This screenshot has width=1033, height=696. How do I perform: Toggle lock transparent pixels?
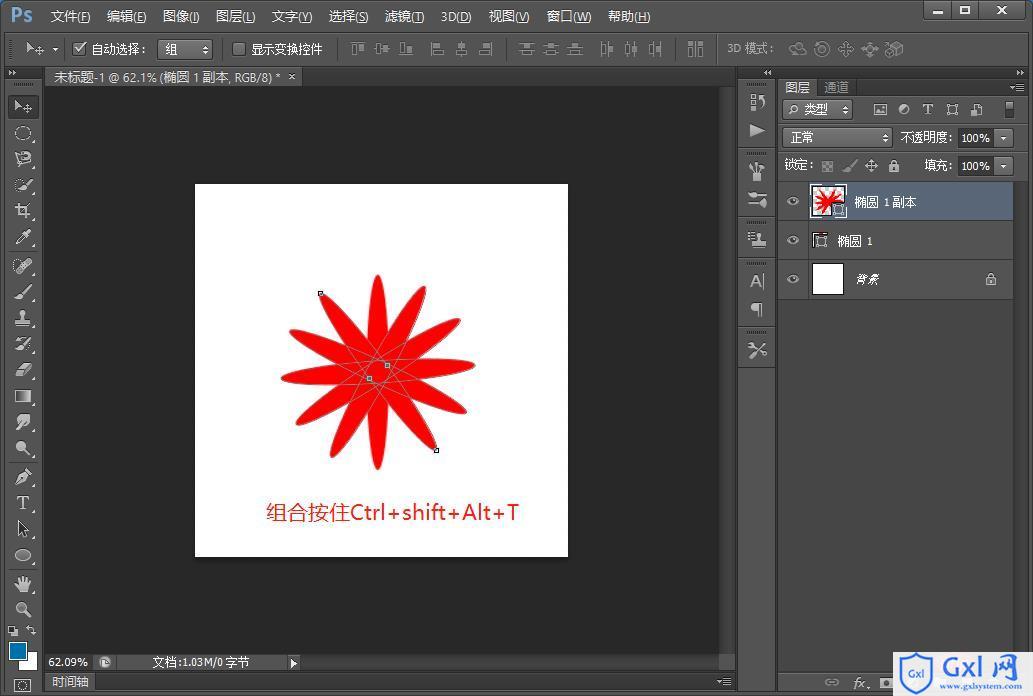(x=827, y=166)
